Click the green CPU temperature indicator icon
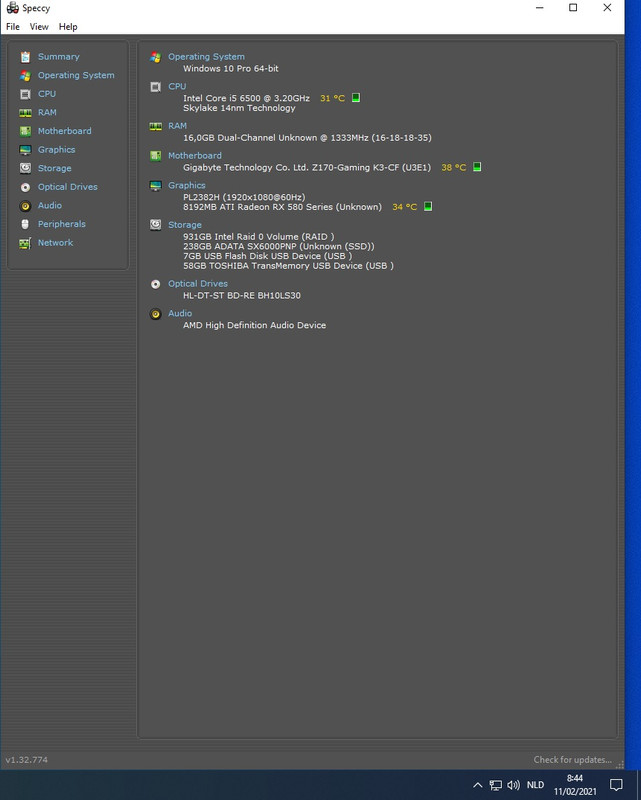This screenshot has width=641, height=800. [356, 97]
